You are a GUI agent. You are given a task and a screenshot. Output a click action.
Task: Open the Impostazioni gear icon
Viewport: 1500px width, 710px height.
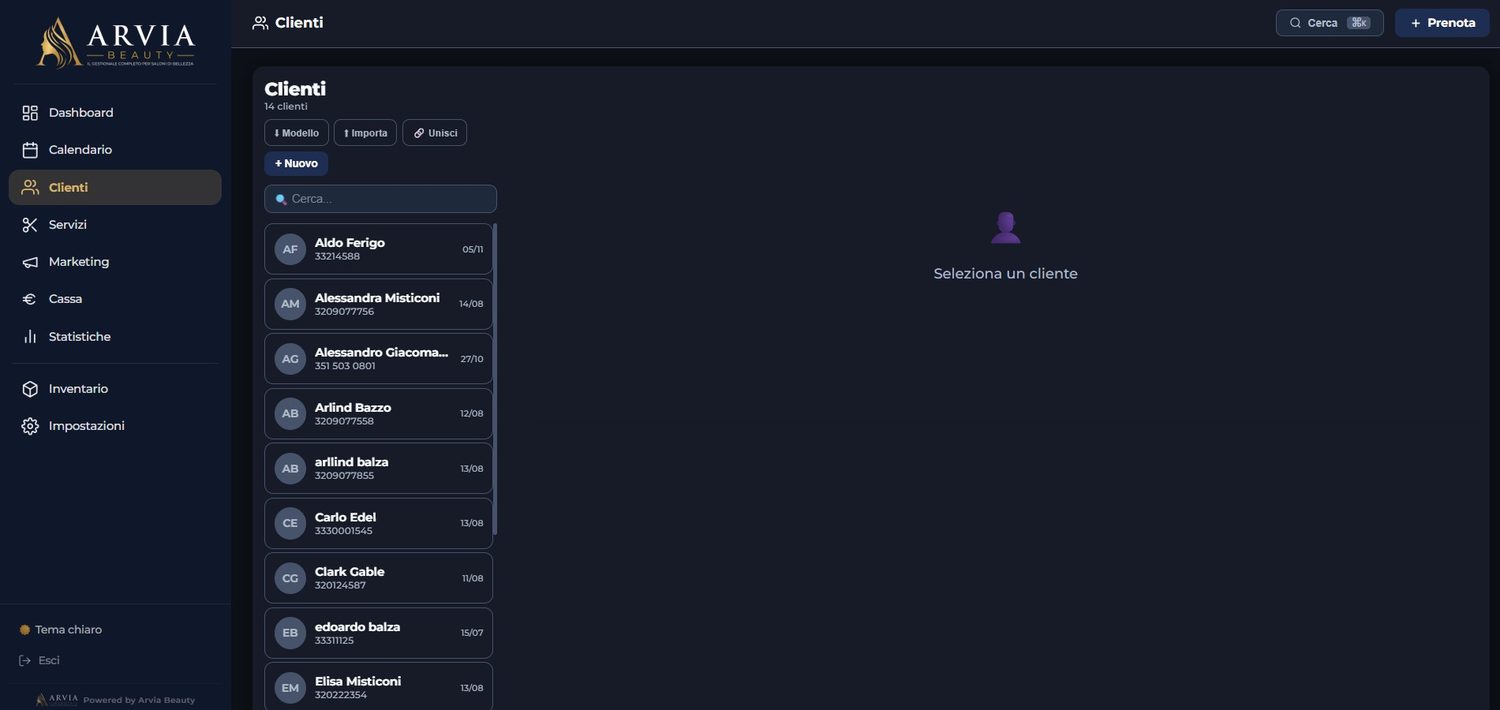click(30, 426)
